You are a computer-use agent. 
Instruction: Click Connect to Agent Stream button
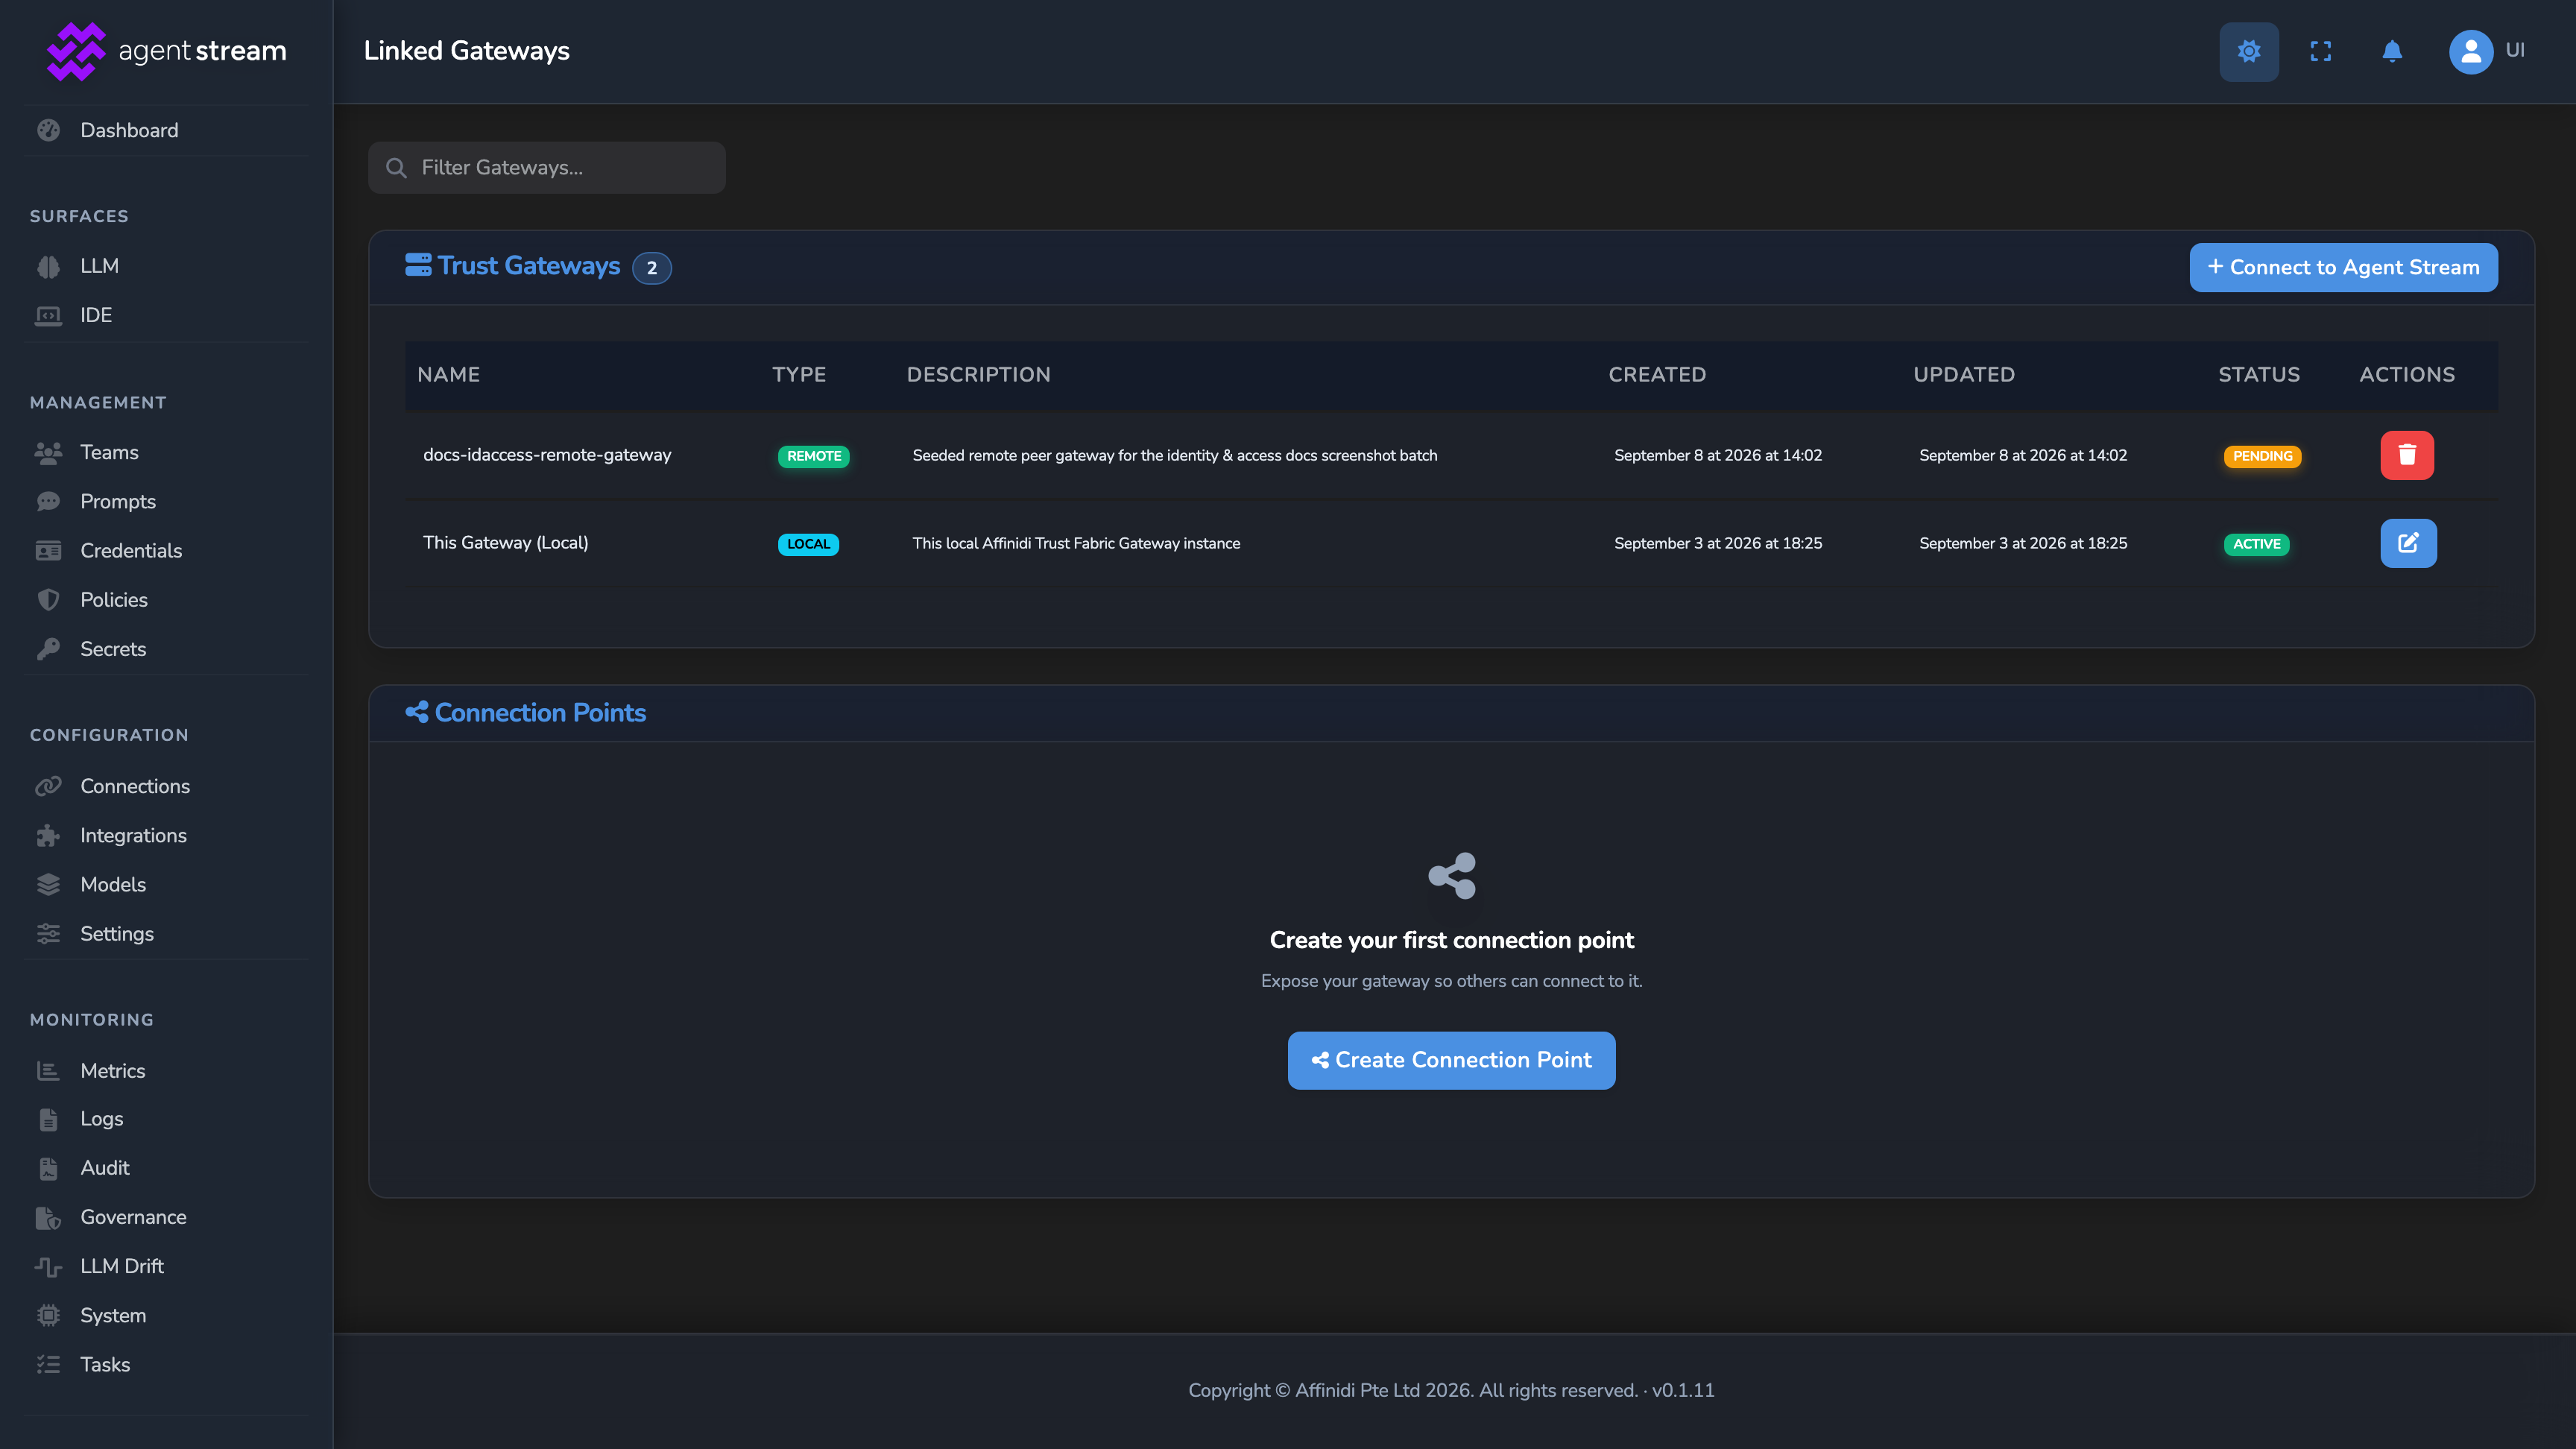pyautogui.click(x=2343, y=267)
